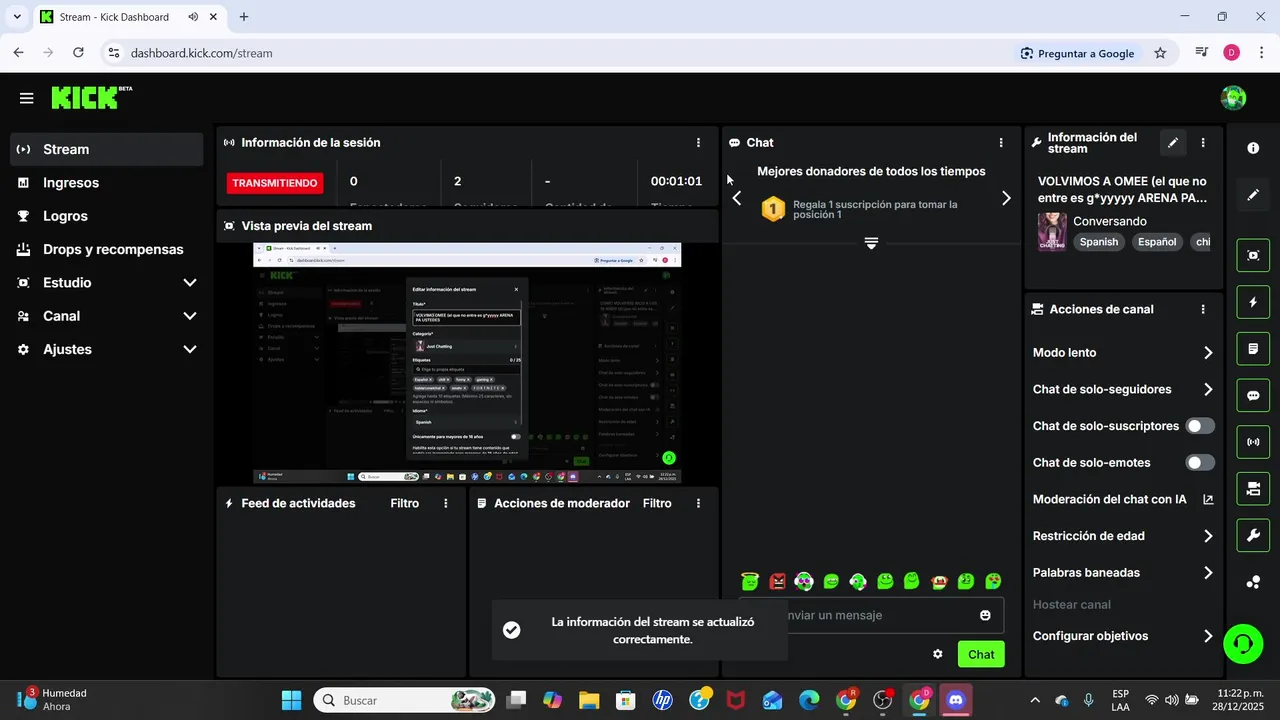
Task: Open the emoji picker in message box
Action: [985, 615]
